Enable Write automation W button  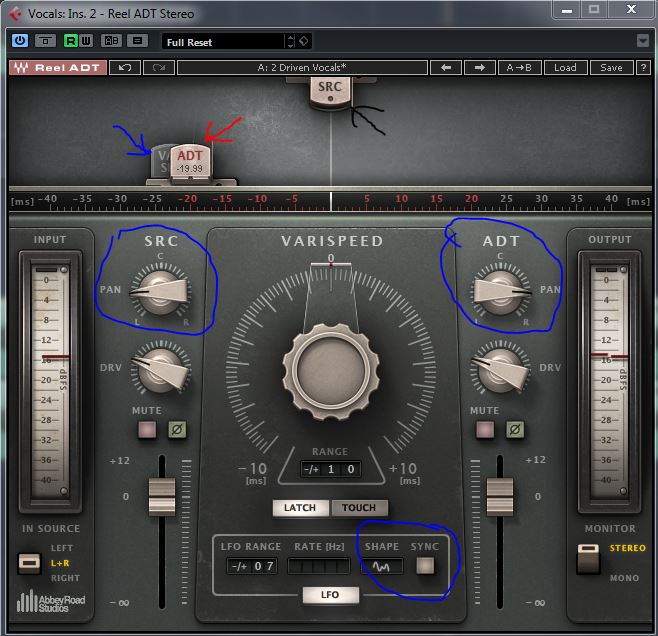click(x=86, y=41)
